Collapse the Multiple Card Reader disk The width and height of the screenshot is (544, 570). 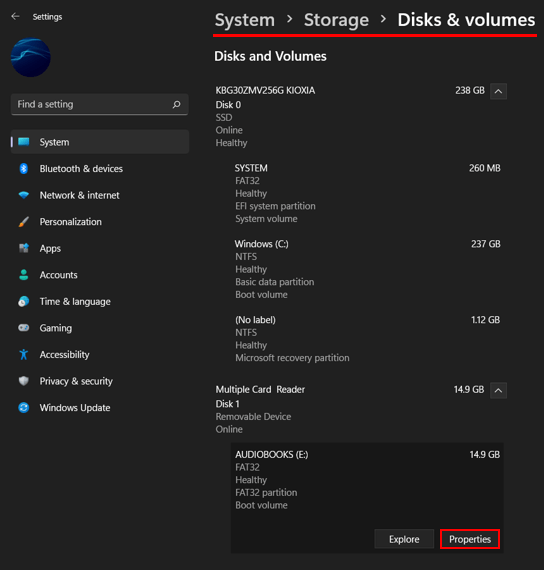pos(498,390)
